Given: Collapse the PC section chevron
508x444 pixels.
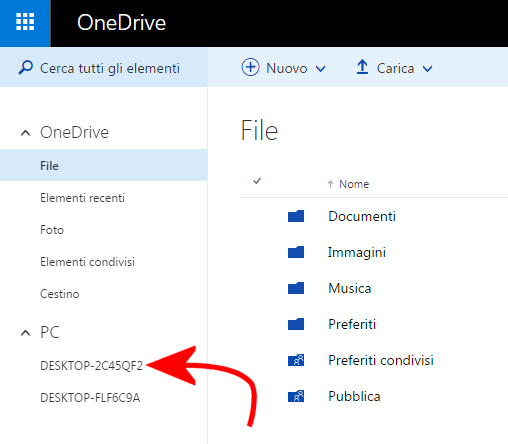Looking at the screenshot, I should [25, 333].
